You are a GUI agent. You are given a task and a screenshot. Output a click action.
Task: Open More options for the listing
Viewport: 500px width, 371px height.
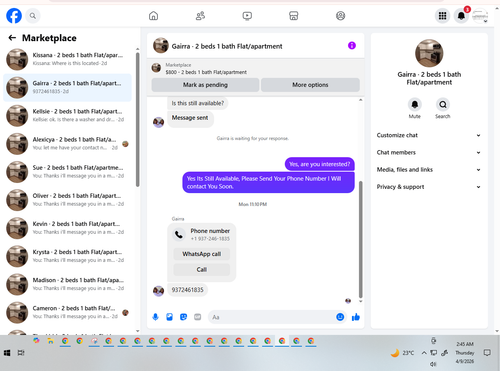pos(310,85)
